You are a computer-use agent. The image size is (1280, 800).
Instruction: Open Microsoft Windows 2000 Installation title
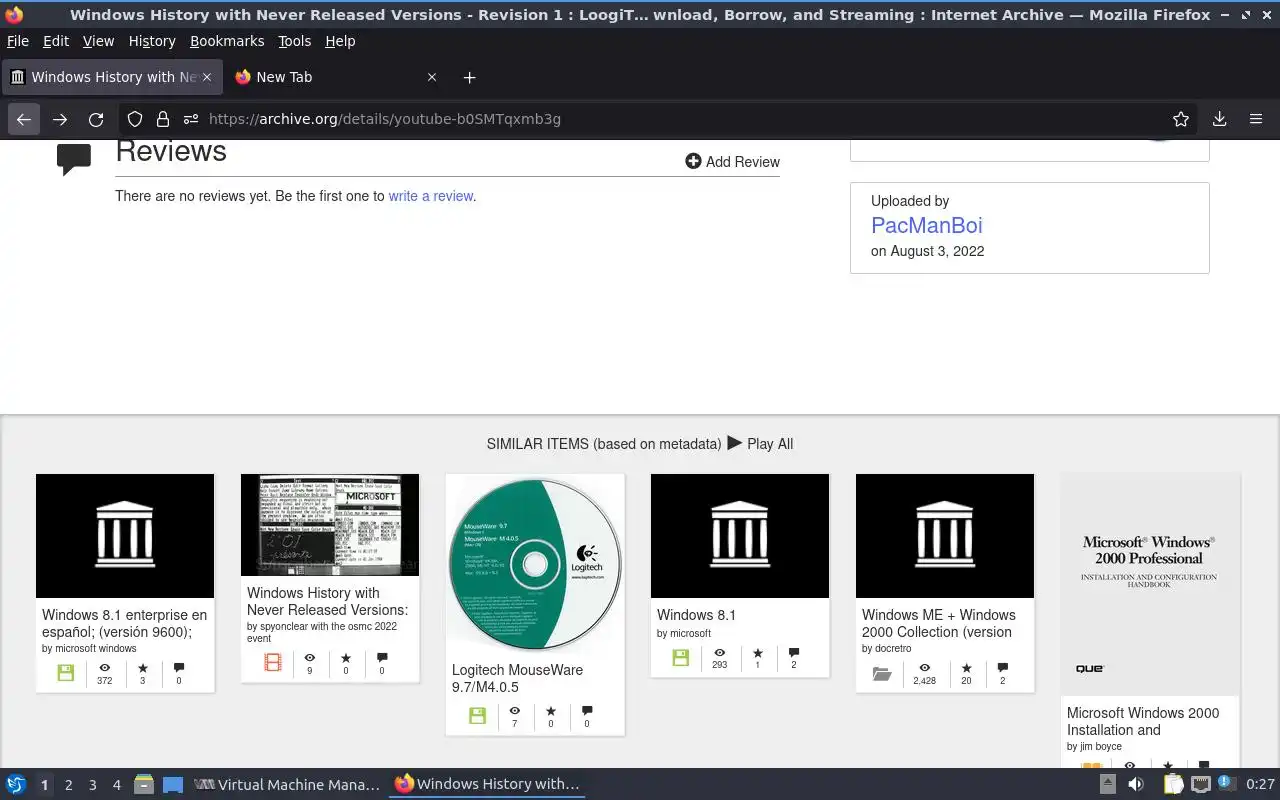(1143, 721)
